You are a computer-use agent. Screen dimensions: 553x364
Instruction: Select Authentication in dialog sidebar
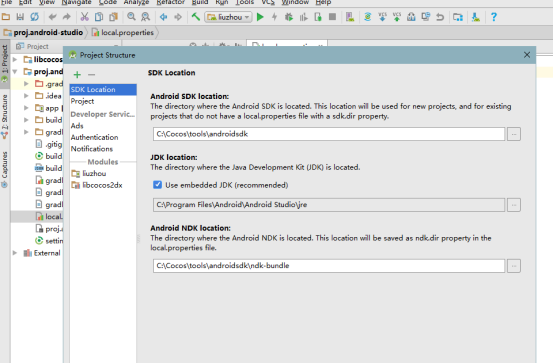coord(94,137)
